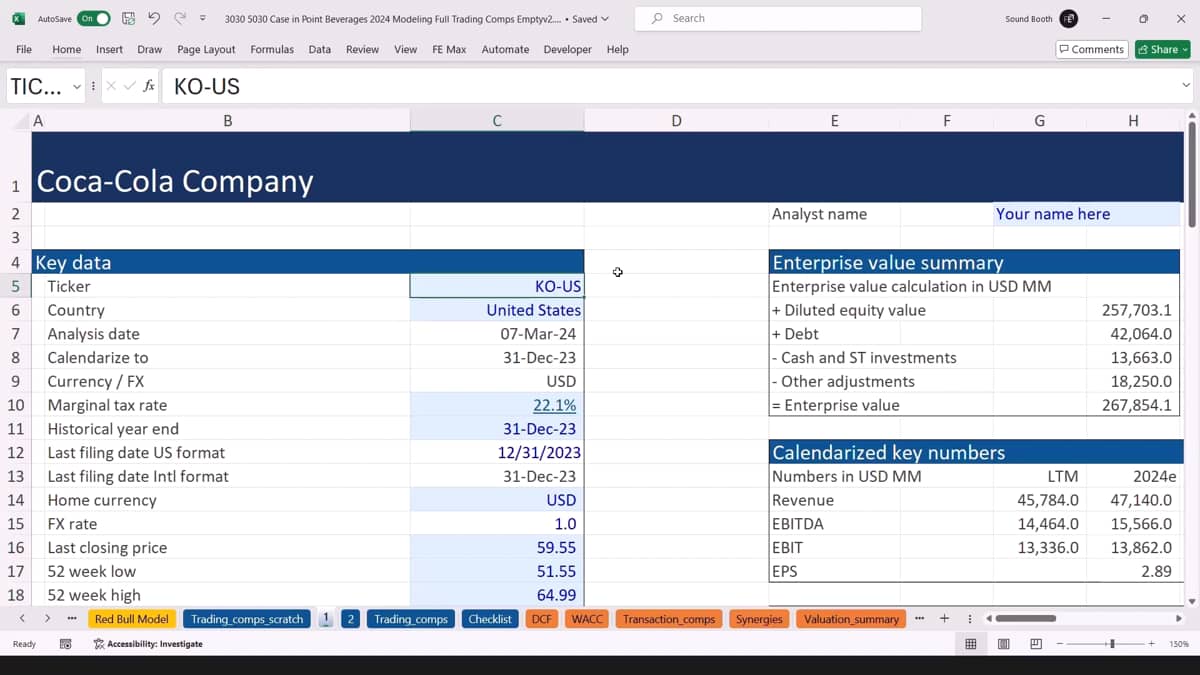The height and width of the screenshot is (675, 1200).
Task: Open the Automate tab
Action: [x=505, y=49]
